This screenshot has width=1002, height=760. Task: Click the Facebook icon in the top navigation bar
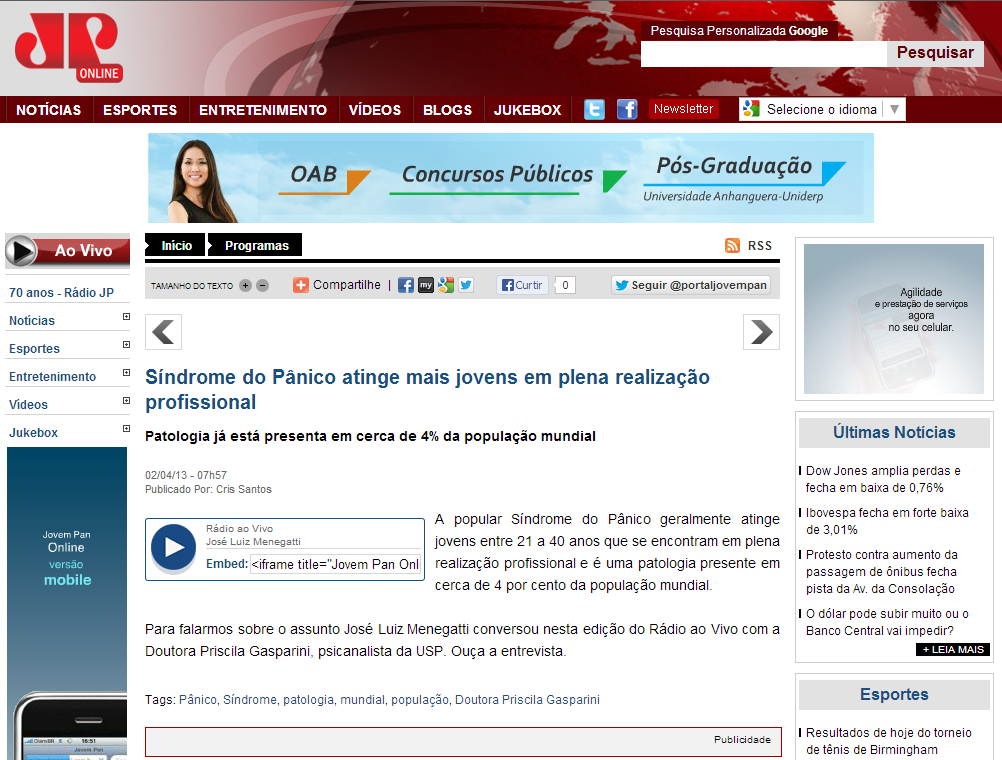pyautogui.click(x=627, y=110)
